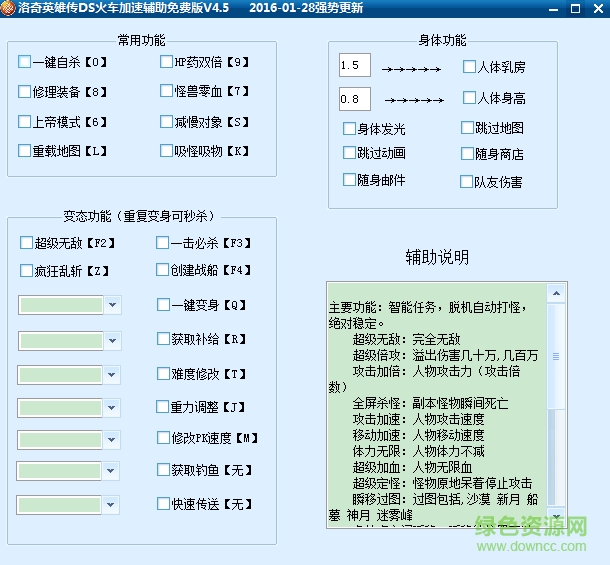
Task: Enable 一键自杀【O】 checkbox
Action: point(24,61)
